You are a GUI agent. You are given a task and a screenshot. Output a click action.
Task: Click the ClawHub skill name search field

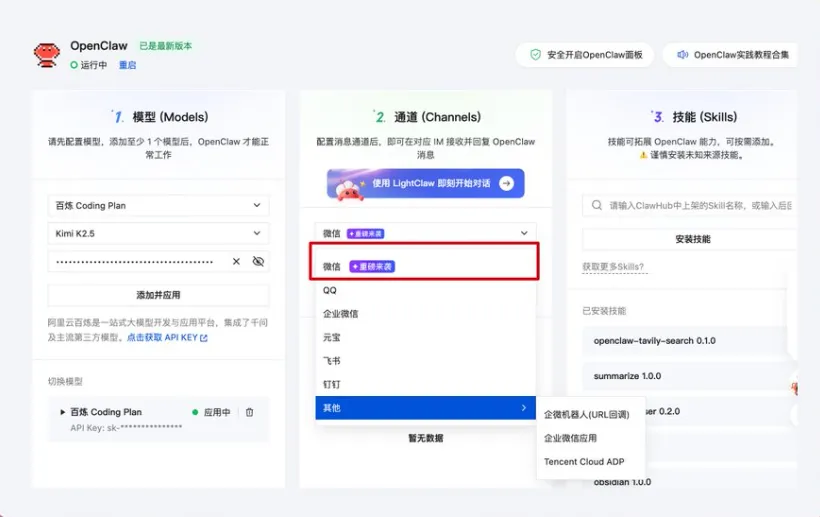tap(690, 205)
